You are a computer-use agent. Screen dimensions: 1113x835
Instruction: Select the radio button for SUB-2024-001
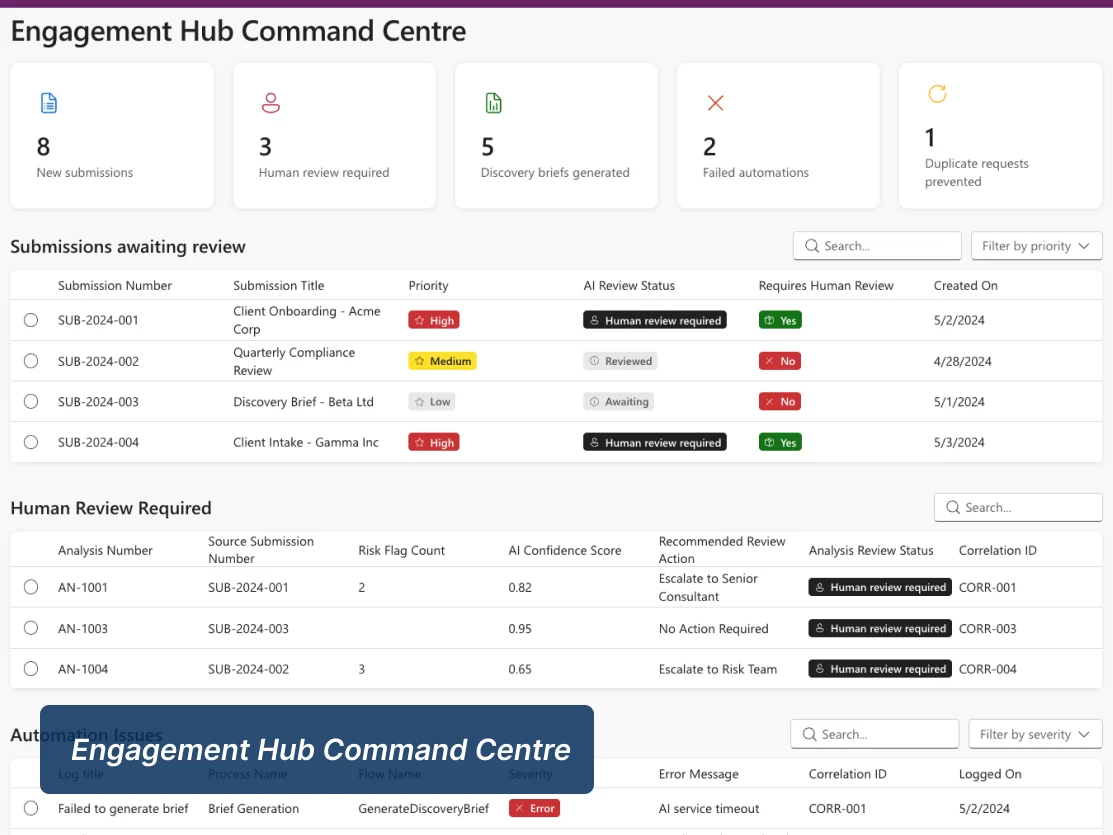pos(31,320)
